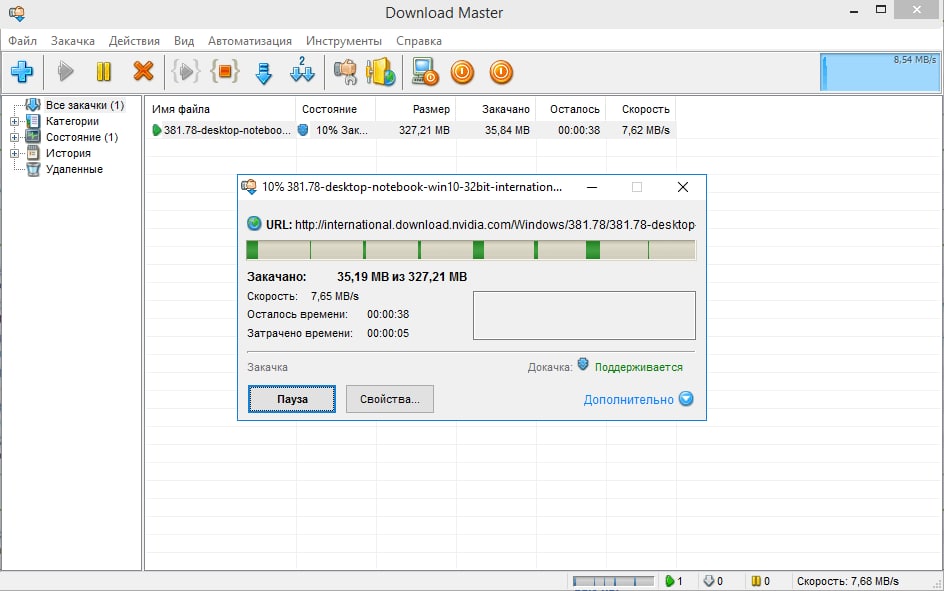Select Все закачки (1) tree item
Image resolution: width=944 pixels, height=591 pixels.
pos(85,105)
